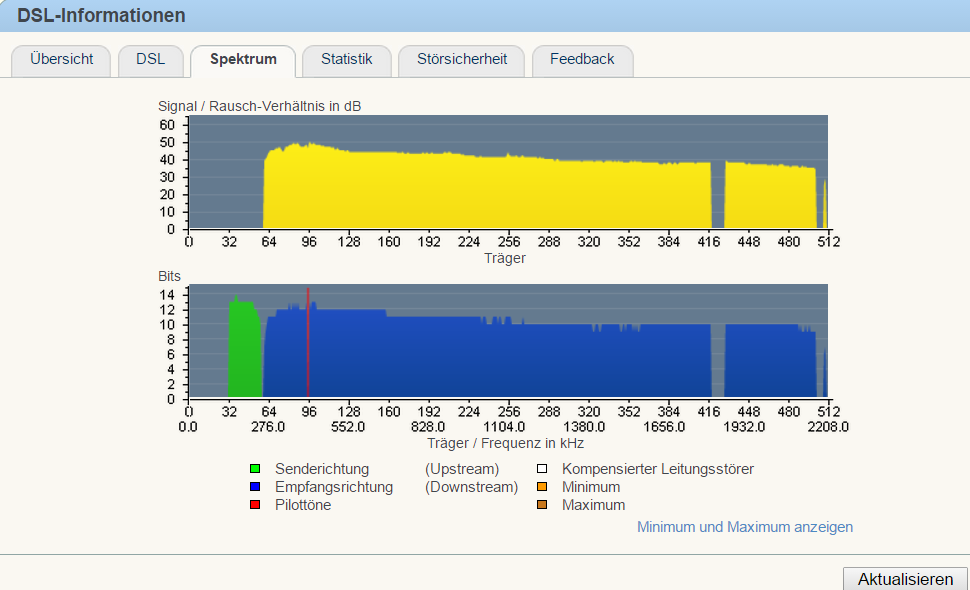This screenshot has width=970, height=590.
Task: Click the (Upstream) legend text
Action: 461,469
